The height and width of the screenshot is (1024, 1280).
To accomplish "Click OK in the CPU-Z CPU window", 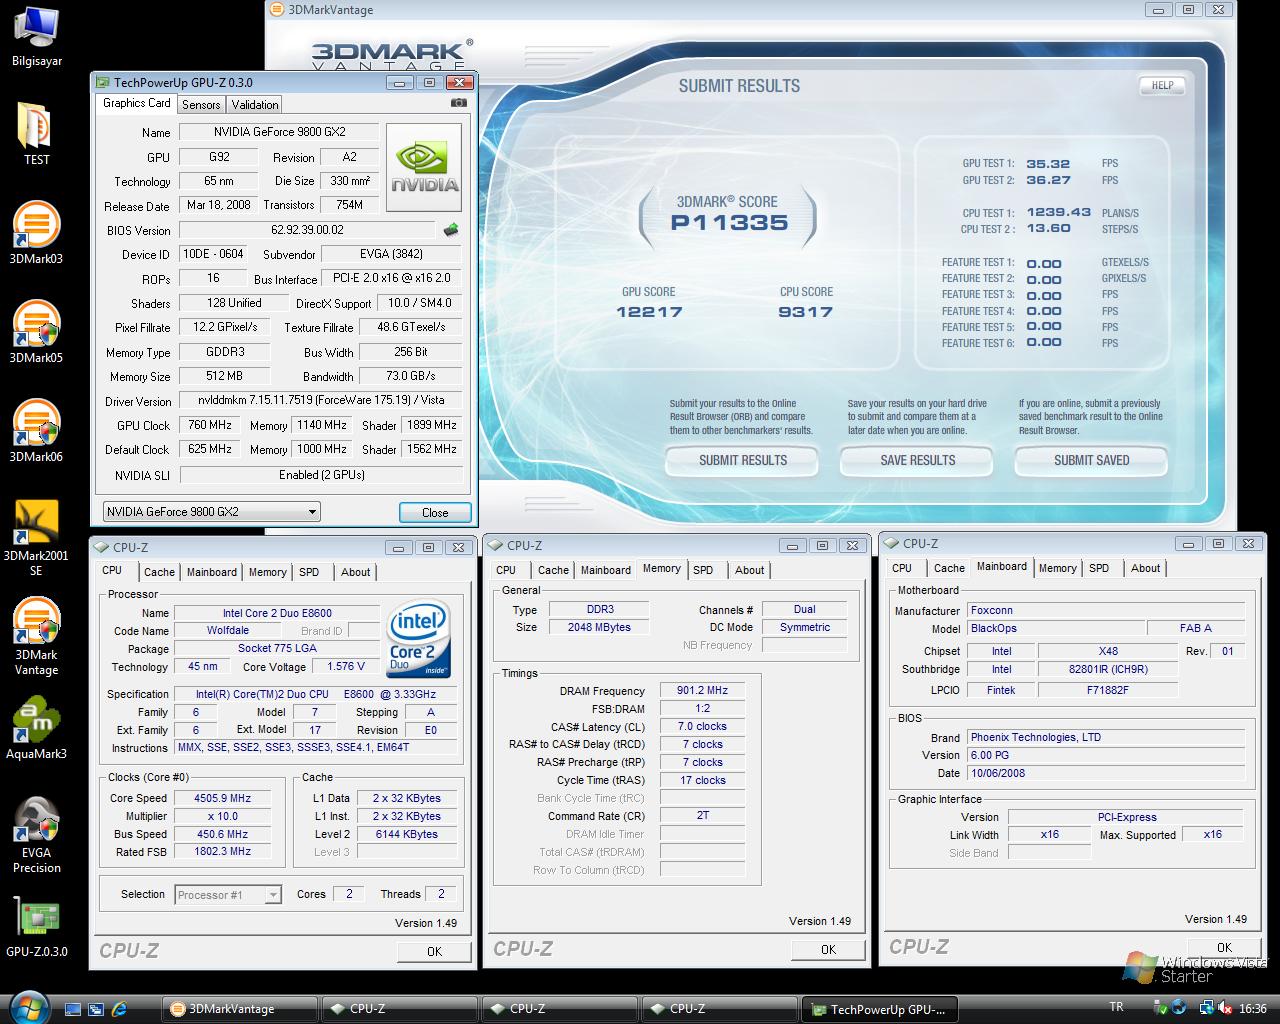I will [x=434, y=951].
